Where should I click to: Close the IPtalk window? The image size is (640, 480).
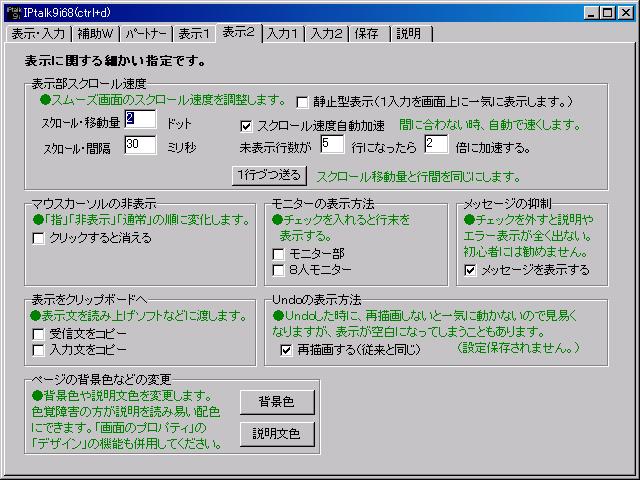click(x=625, y=13)
